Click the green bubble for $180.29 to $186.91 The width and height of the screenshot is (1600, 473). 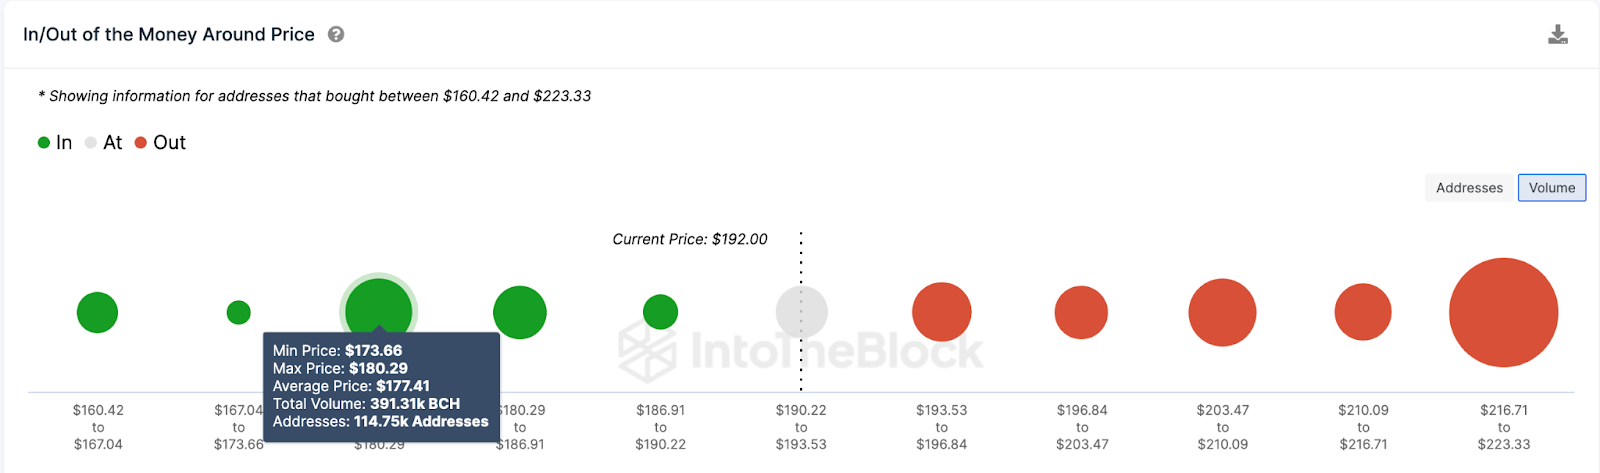pyautogui.click(x=520, y=313)
